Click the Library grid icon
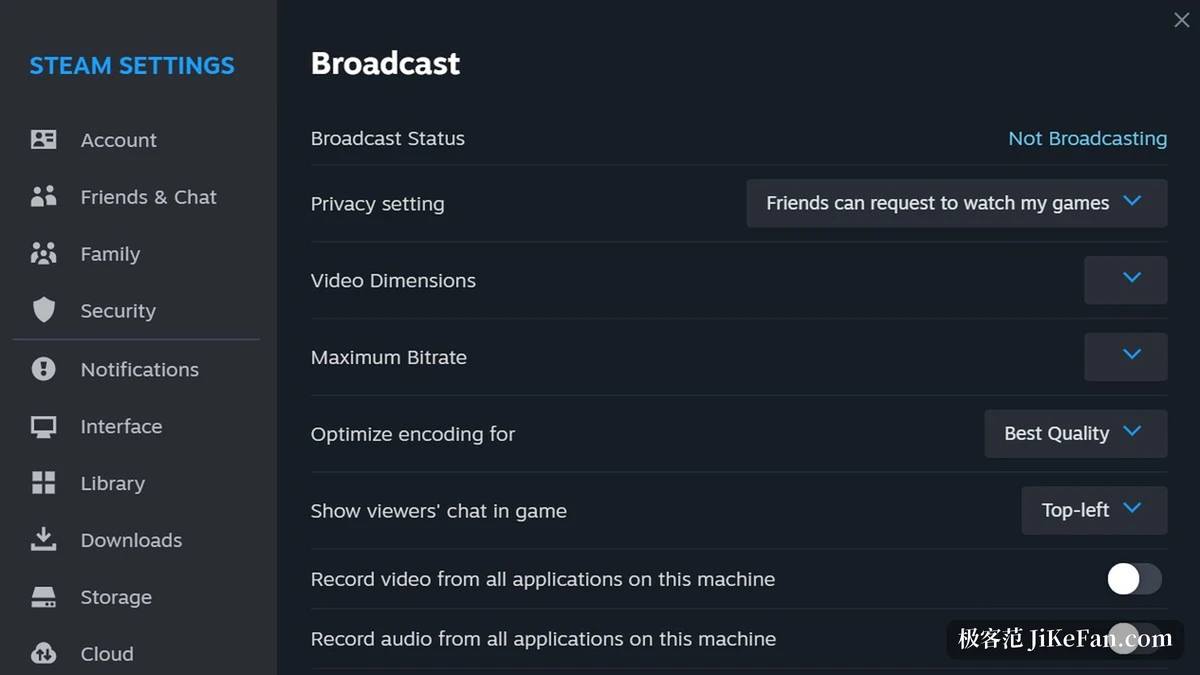The height and width of the screenshot is (675, 1200). point(44,484)
